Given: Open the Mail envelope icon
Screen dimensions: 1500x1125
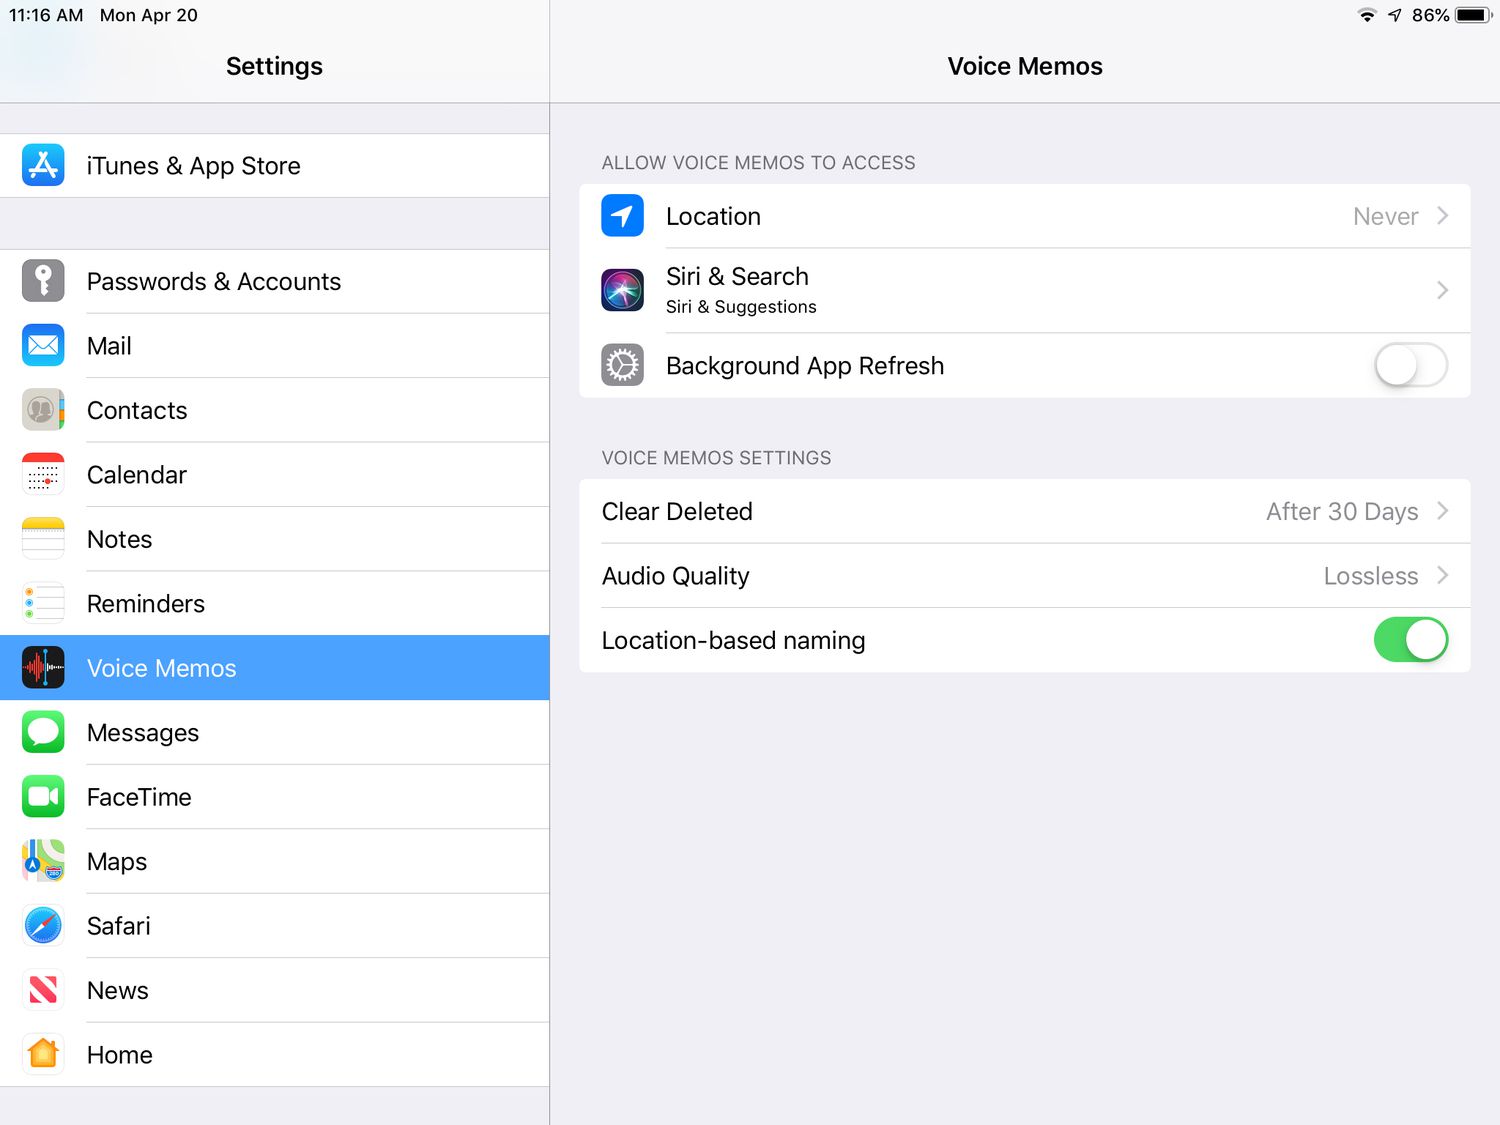Looking at the screenshot, I should click(x=43, y=346).
